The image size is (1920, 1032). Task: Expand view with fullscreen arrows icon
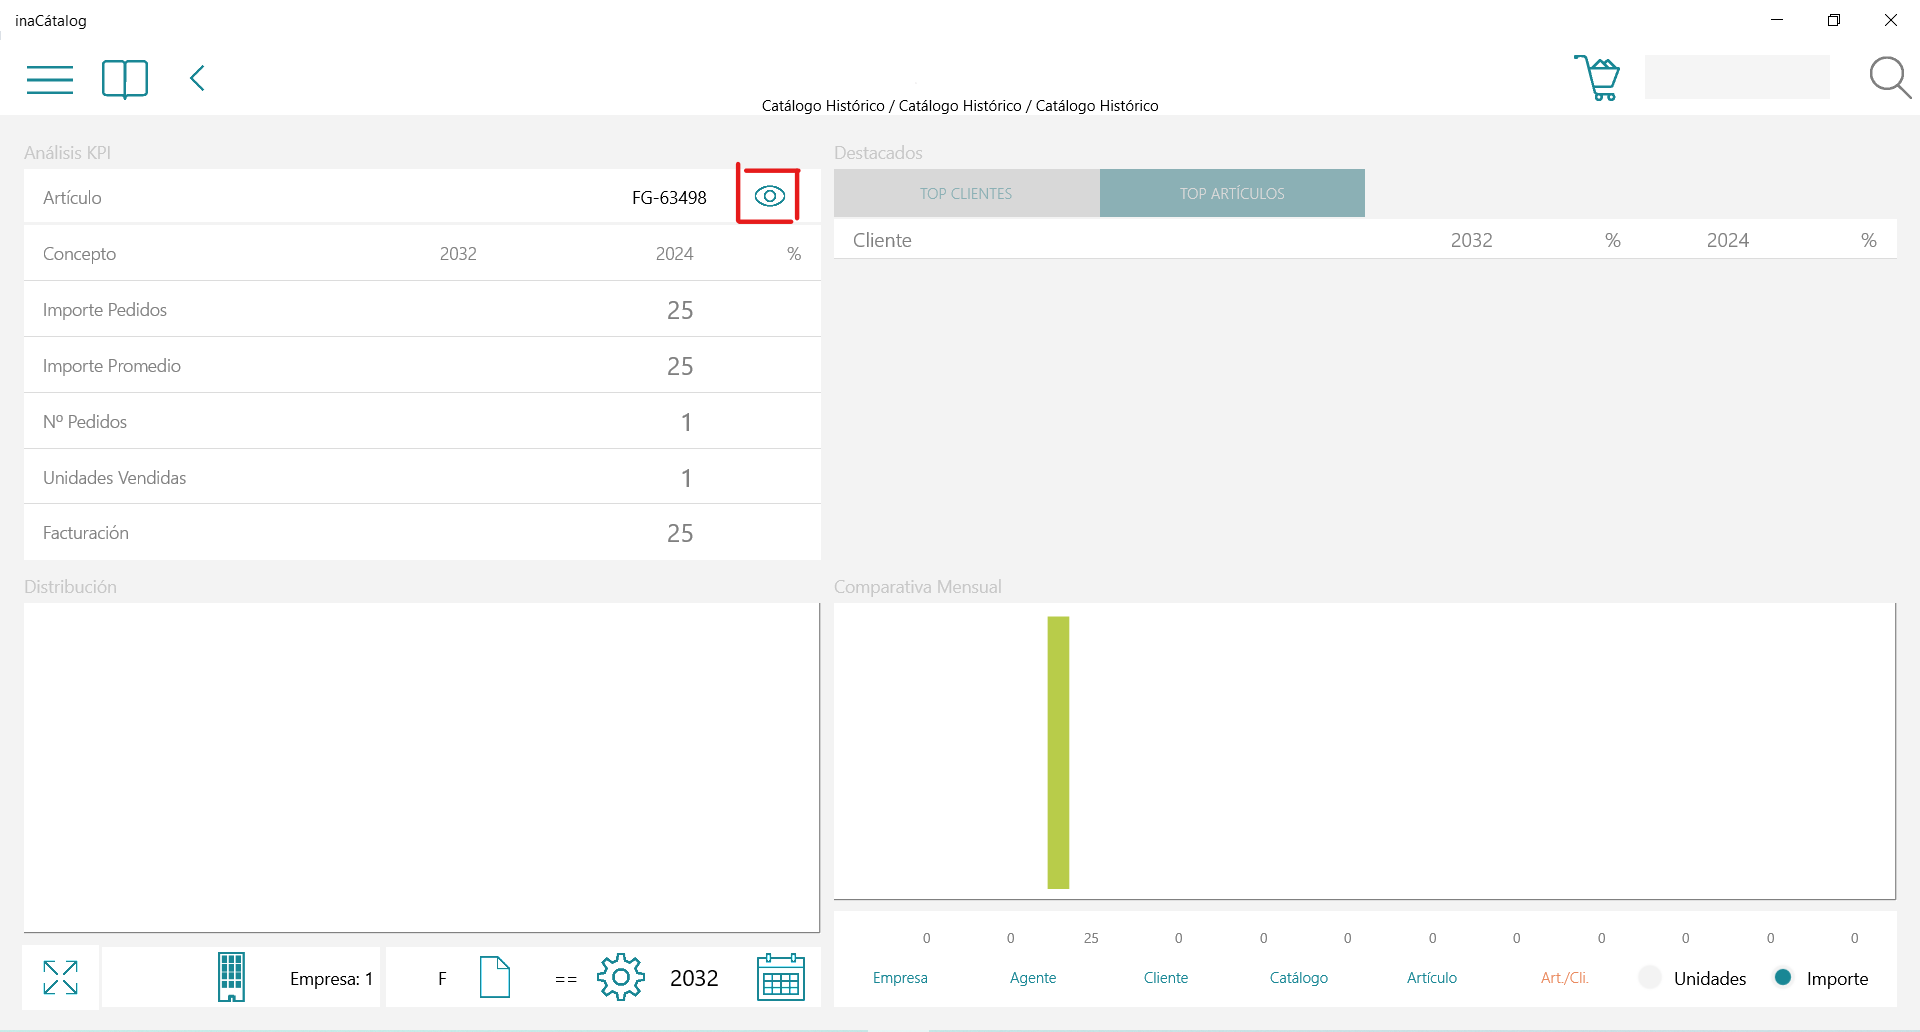click(60, 977)
